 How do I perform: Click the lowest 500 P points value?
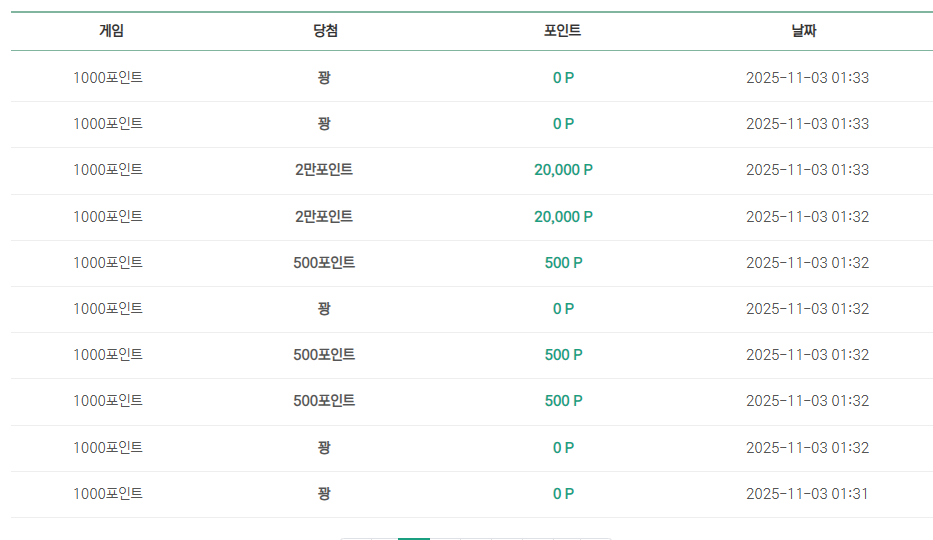[563, 401]
